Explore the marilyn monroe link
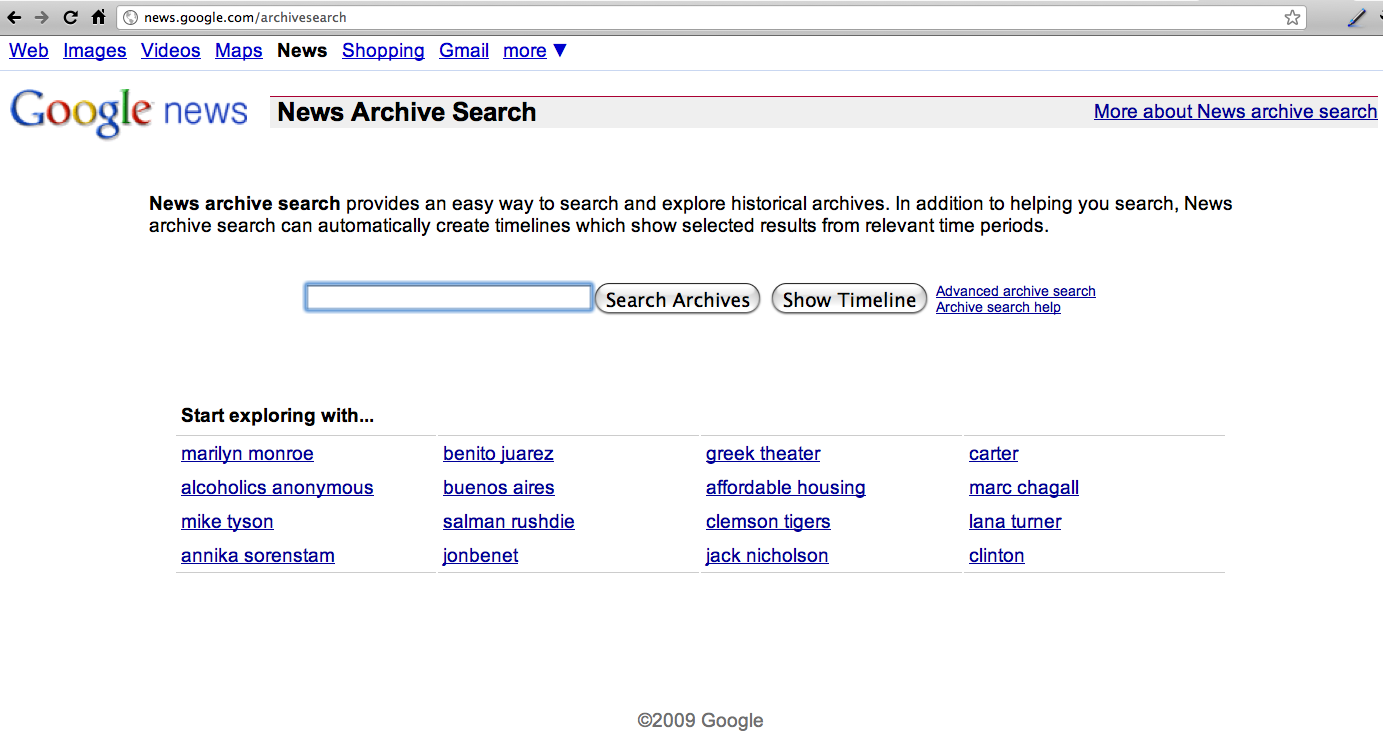This screenshot has width=1383, height=742. [x=247, y=453]
